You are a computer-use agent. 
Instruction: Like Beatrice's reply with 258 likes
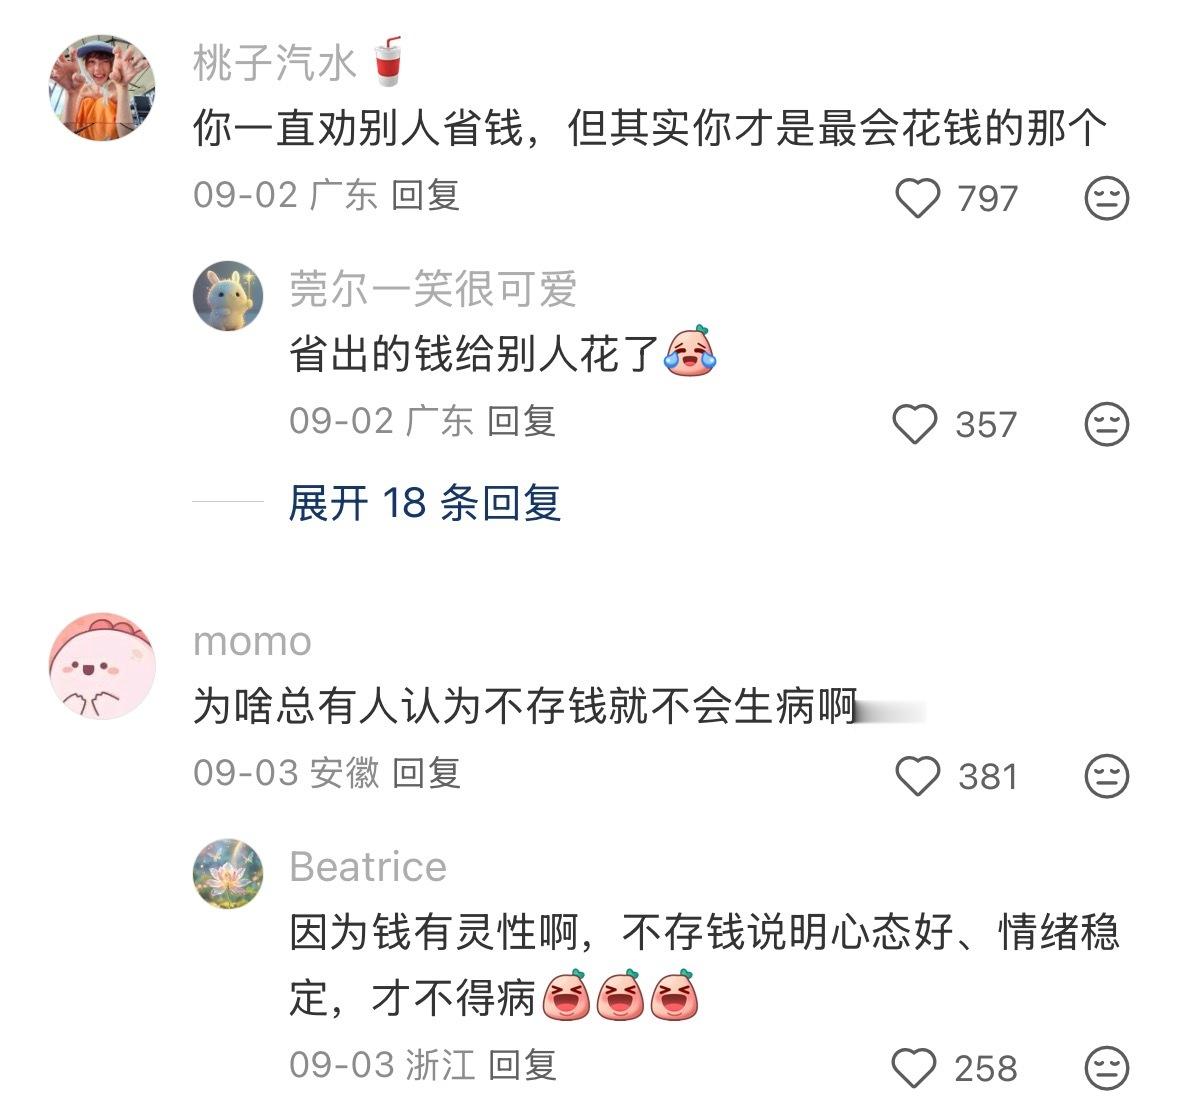(914, 1068)
